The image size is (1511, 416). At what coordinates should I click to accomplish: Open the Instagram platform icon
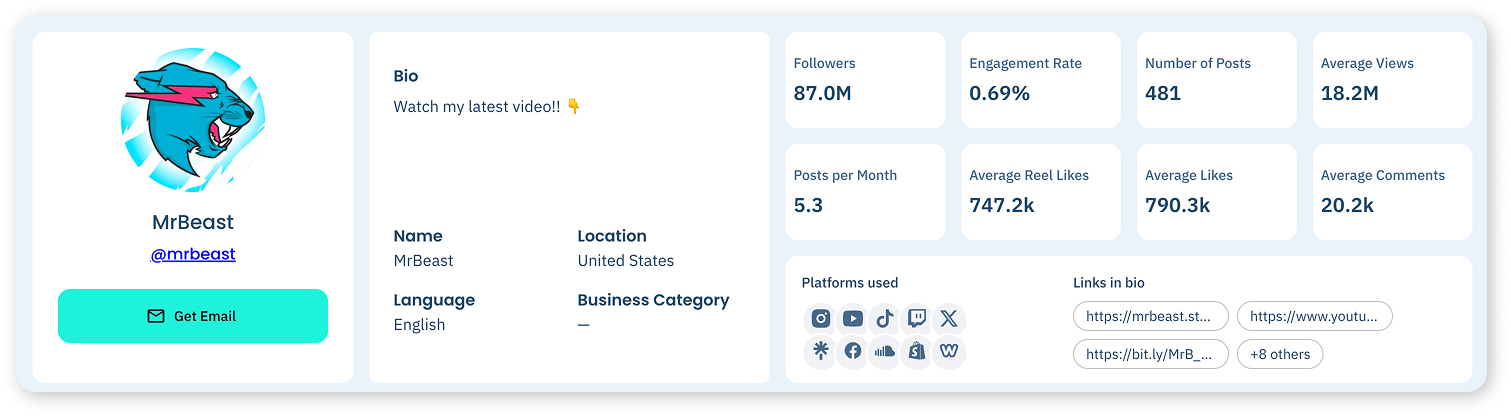tap(821, 319)
